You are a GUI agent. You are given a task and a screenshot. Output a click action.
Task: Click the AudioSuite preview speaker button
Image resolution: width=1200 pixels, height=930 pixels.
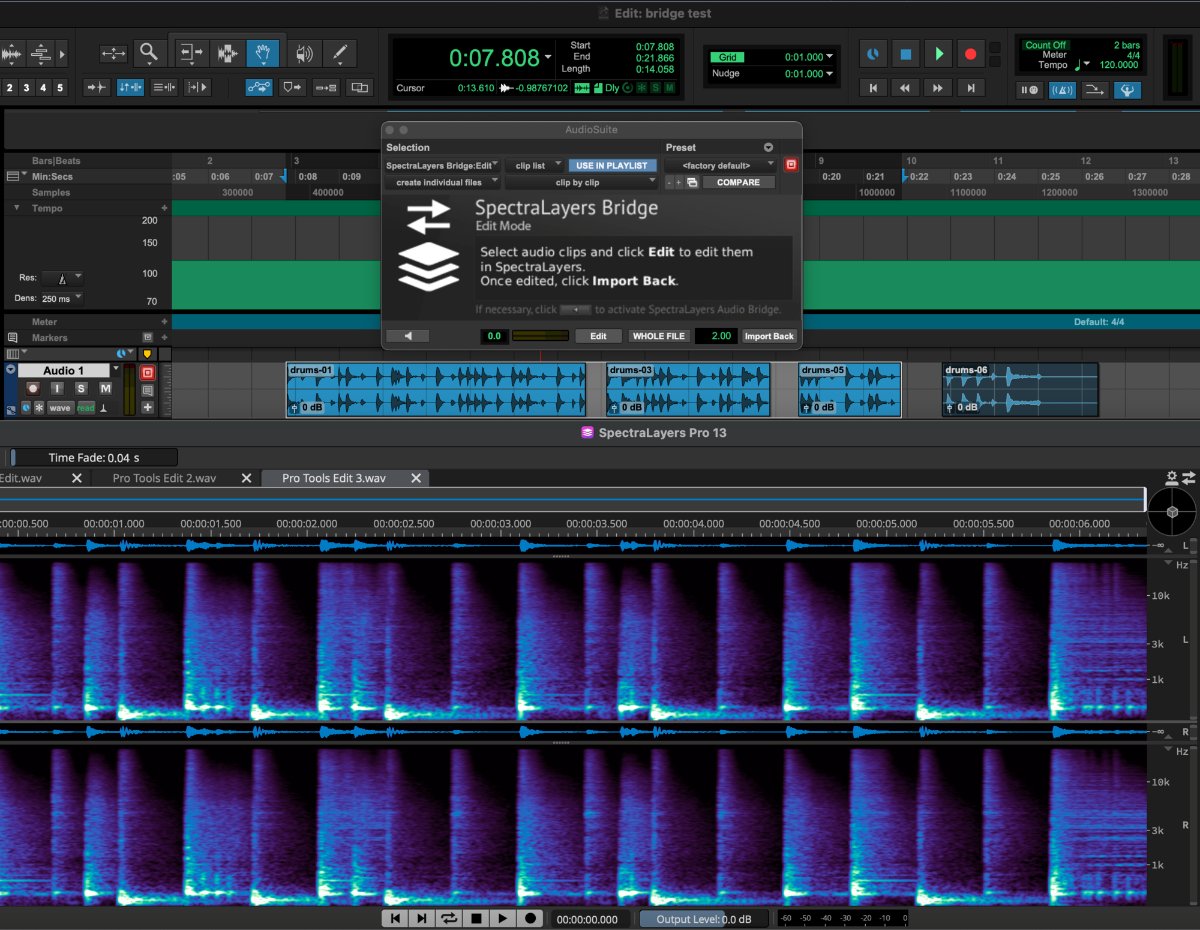408,336
